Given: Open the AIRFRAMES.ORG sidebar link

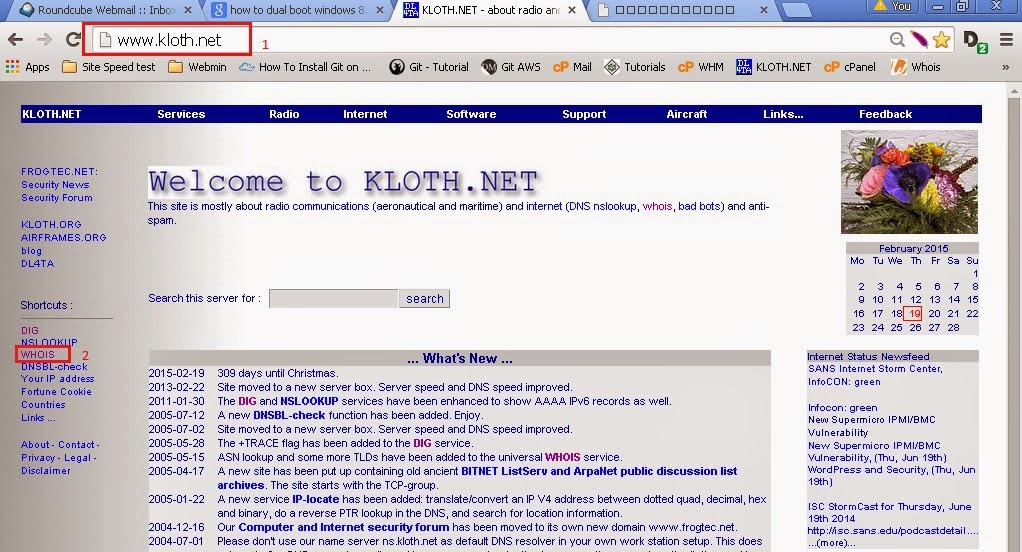Looking at the screenshot, I should pos(63,237).
